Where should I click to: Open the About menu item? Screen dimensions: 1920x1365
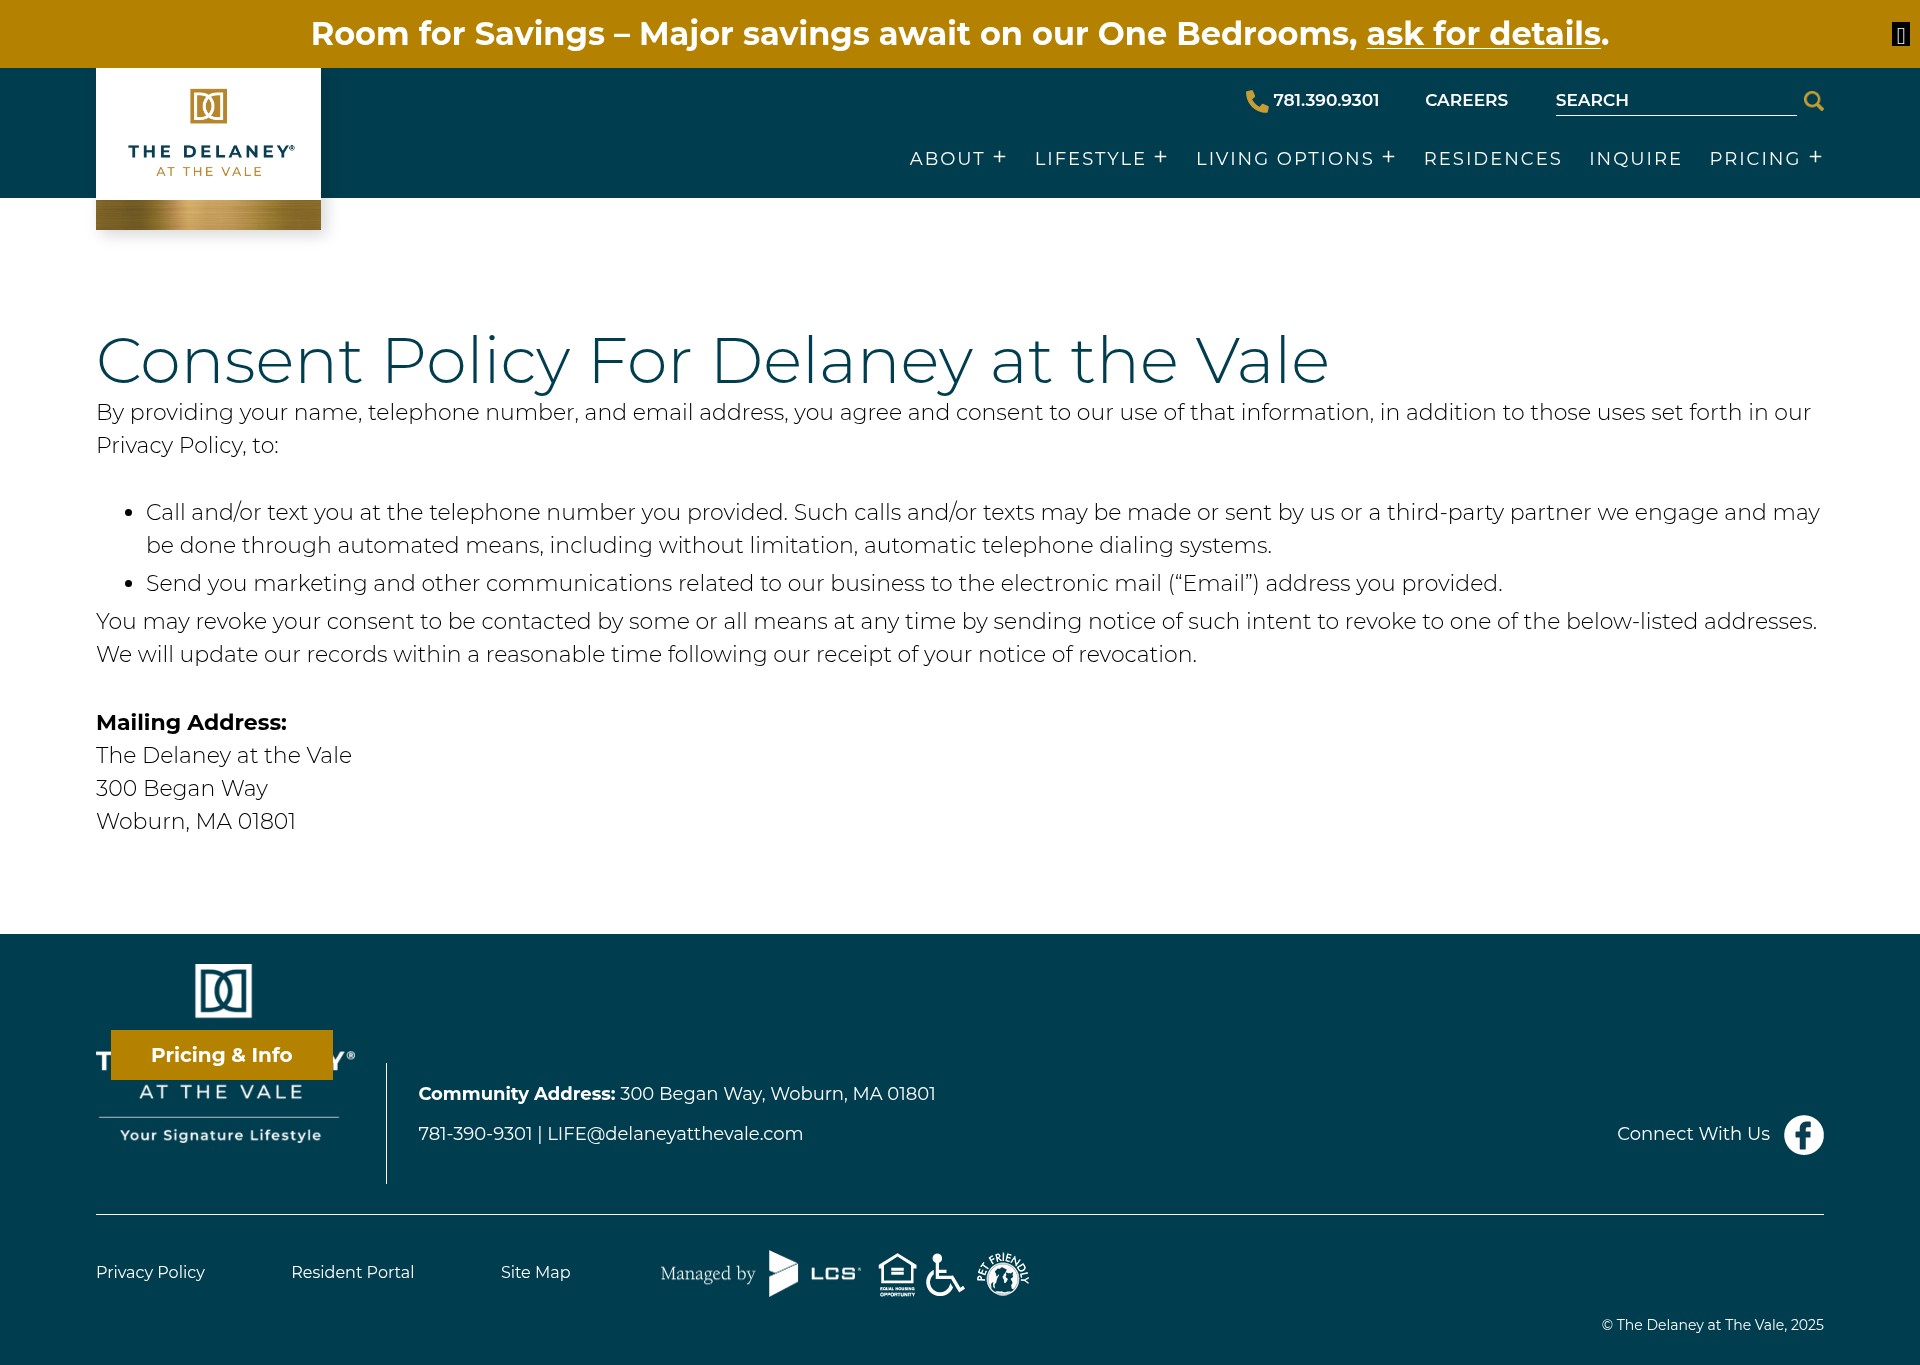click(x=947, y=159)
